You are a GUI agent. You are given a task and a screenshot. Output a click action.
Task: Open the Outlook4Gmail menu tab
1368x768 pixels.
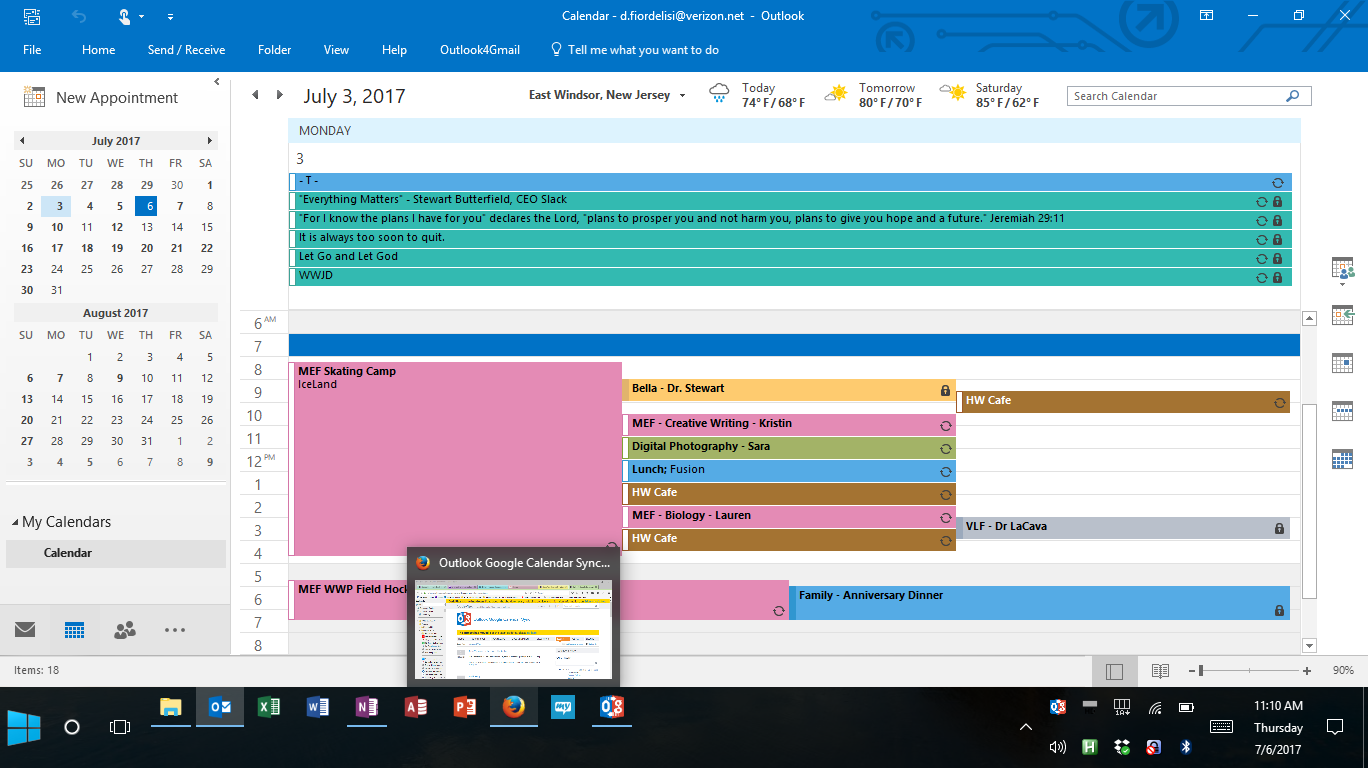click(x=479, y=49)
